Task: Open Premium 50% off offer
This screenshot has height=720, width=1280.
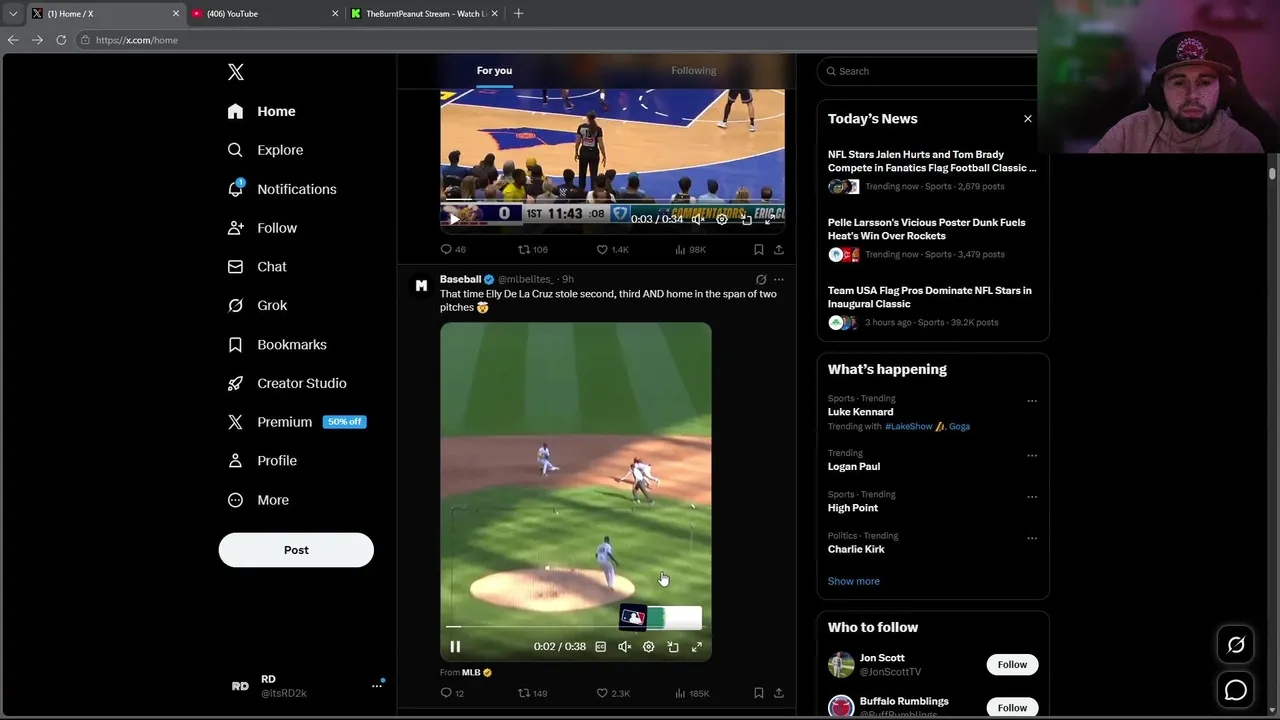Action: (x=297, y=422)
